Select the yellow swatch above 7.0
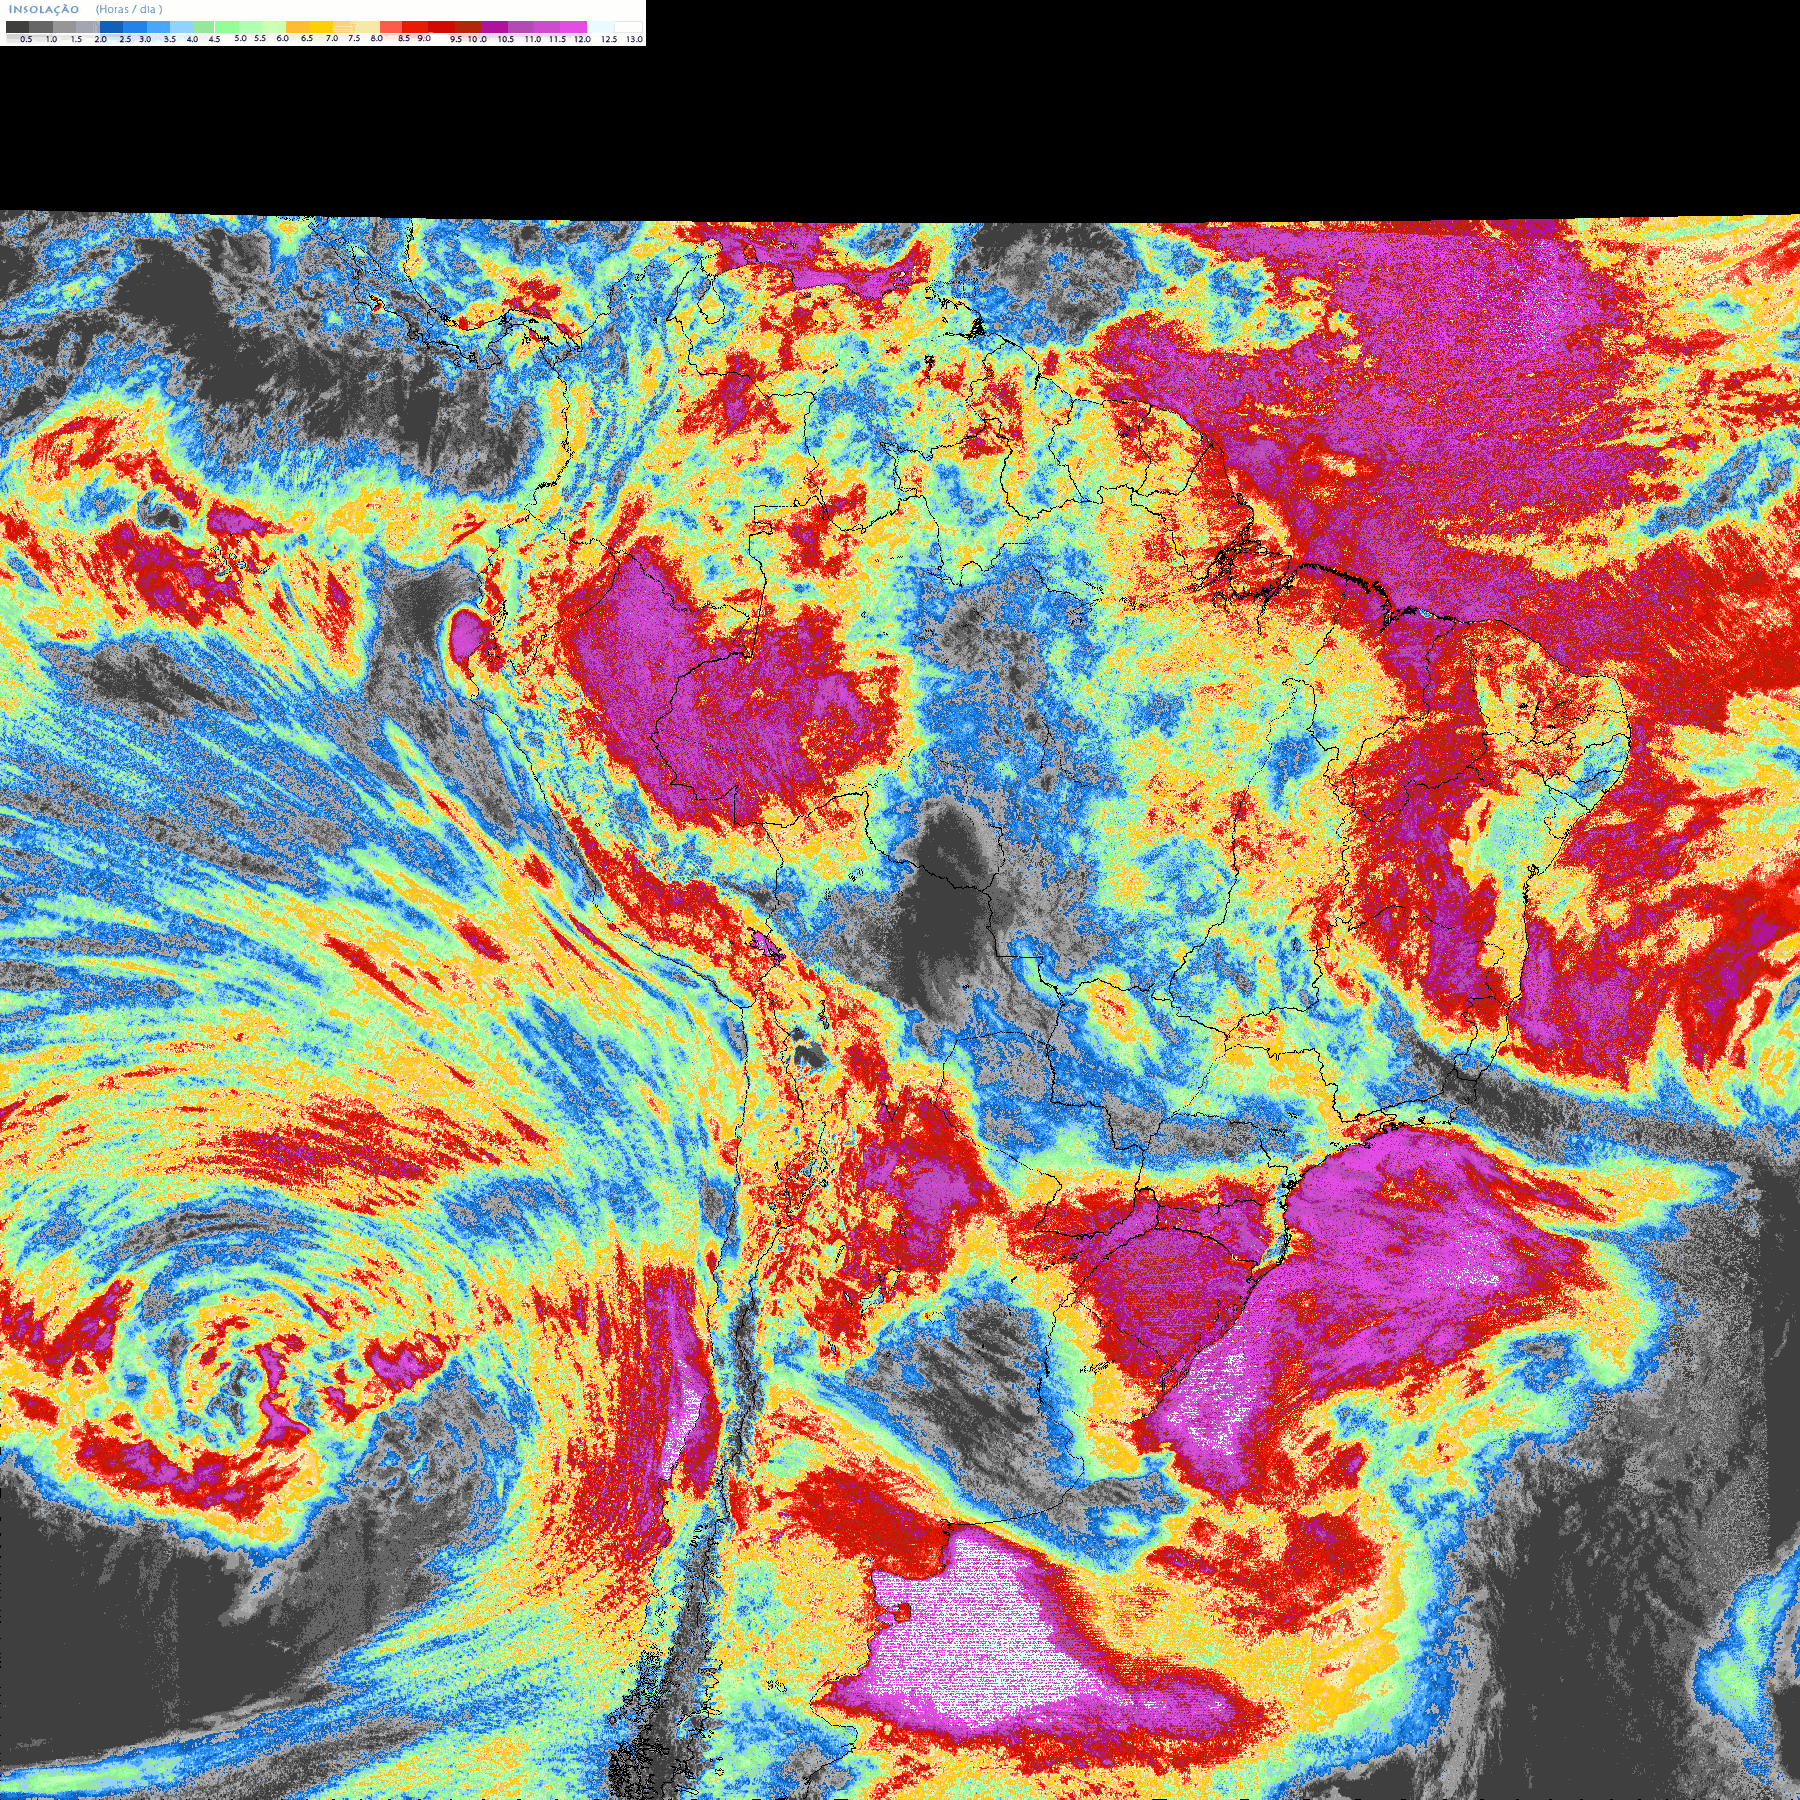 (x=321, y=27)
